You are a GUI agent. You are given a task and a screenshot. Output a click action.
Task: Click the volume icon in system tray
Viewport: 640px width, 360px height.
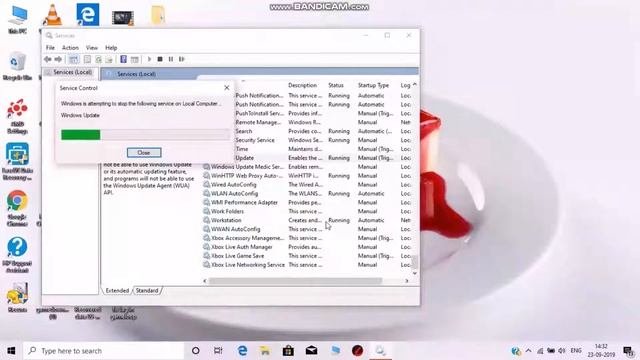tap(562, 351)
